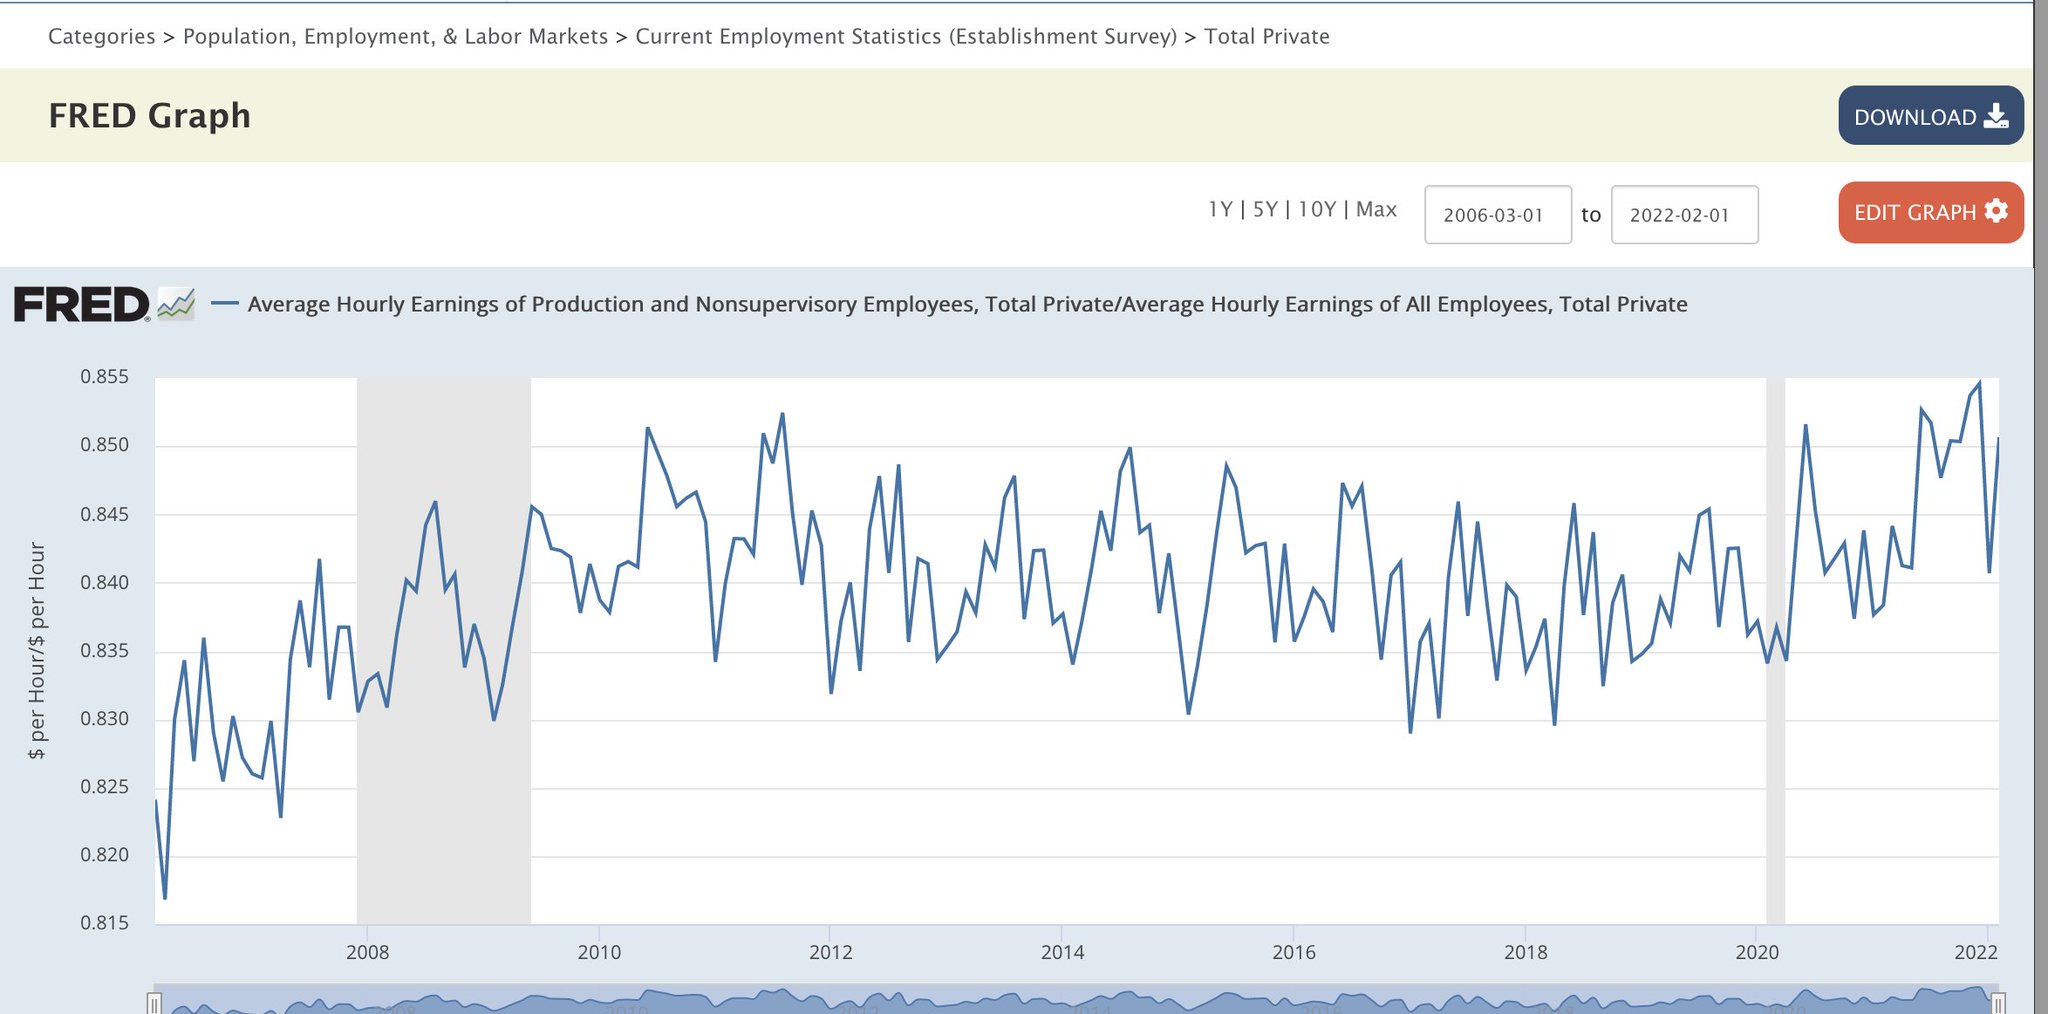Click the gear icon on EDIT GRAPH button
The image size is (2048, 1014).
tap(1996, 212)
